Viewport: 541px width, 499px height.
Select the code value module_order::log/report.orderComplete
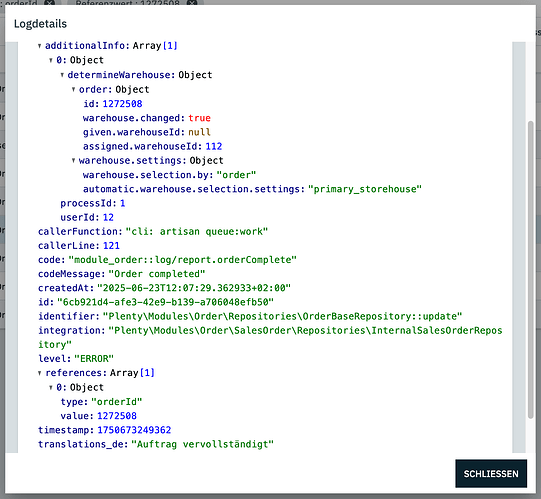coord(183,260)
